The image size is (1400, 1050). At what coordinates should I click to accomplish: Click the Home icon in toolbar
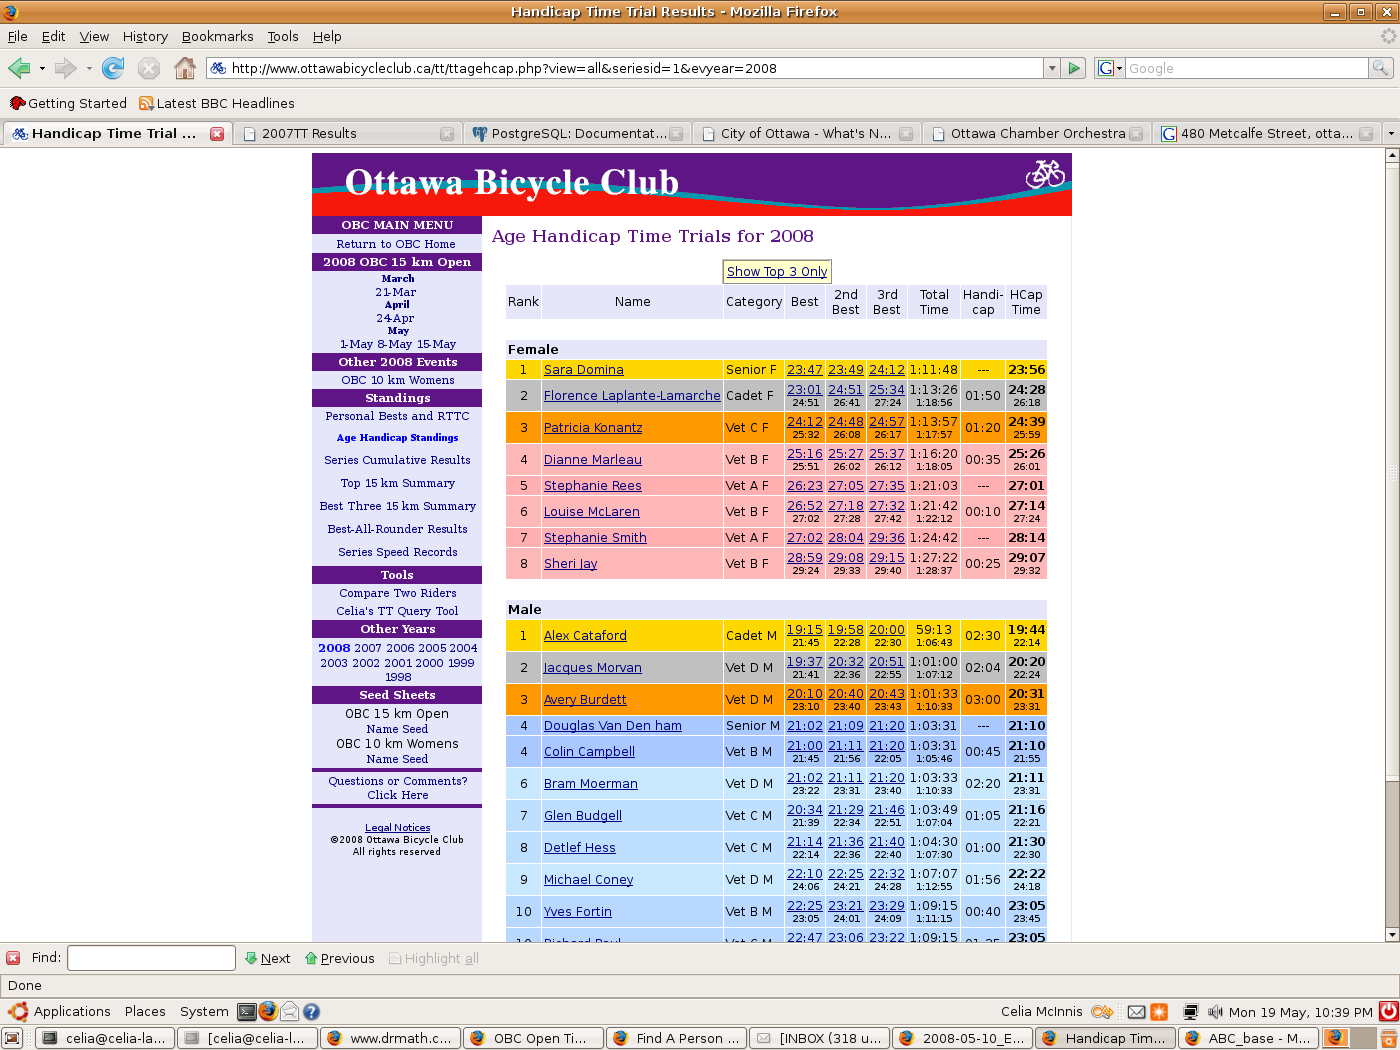click(184, 68)
